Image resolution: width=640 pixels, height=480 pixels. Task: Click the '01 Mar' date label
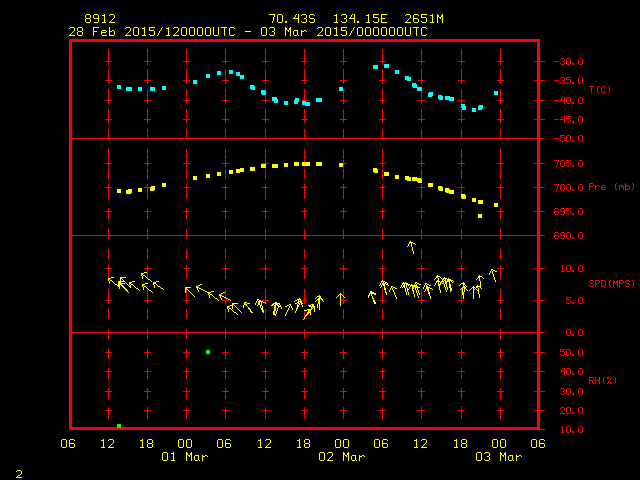185,457
